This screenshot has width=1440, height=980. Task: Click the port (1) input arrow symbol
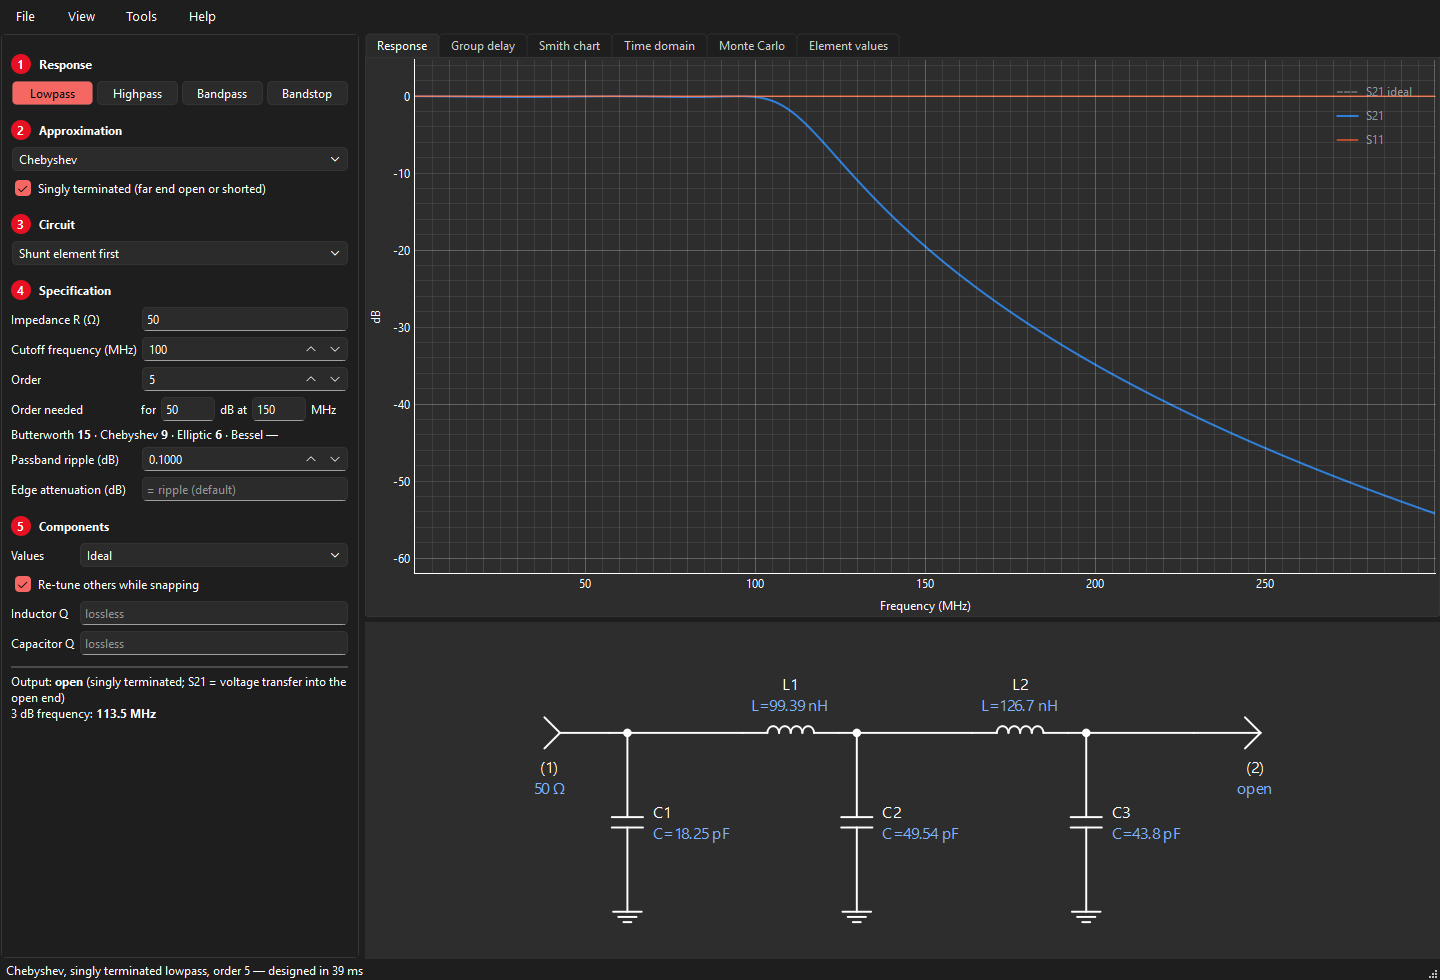point(551,733)
